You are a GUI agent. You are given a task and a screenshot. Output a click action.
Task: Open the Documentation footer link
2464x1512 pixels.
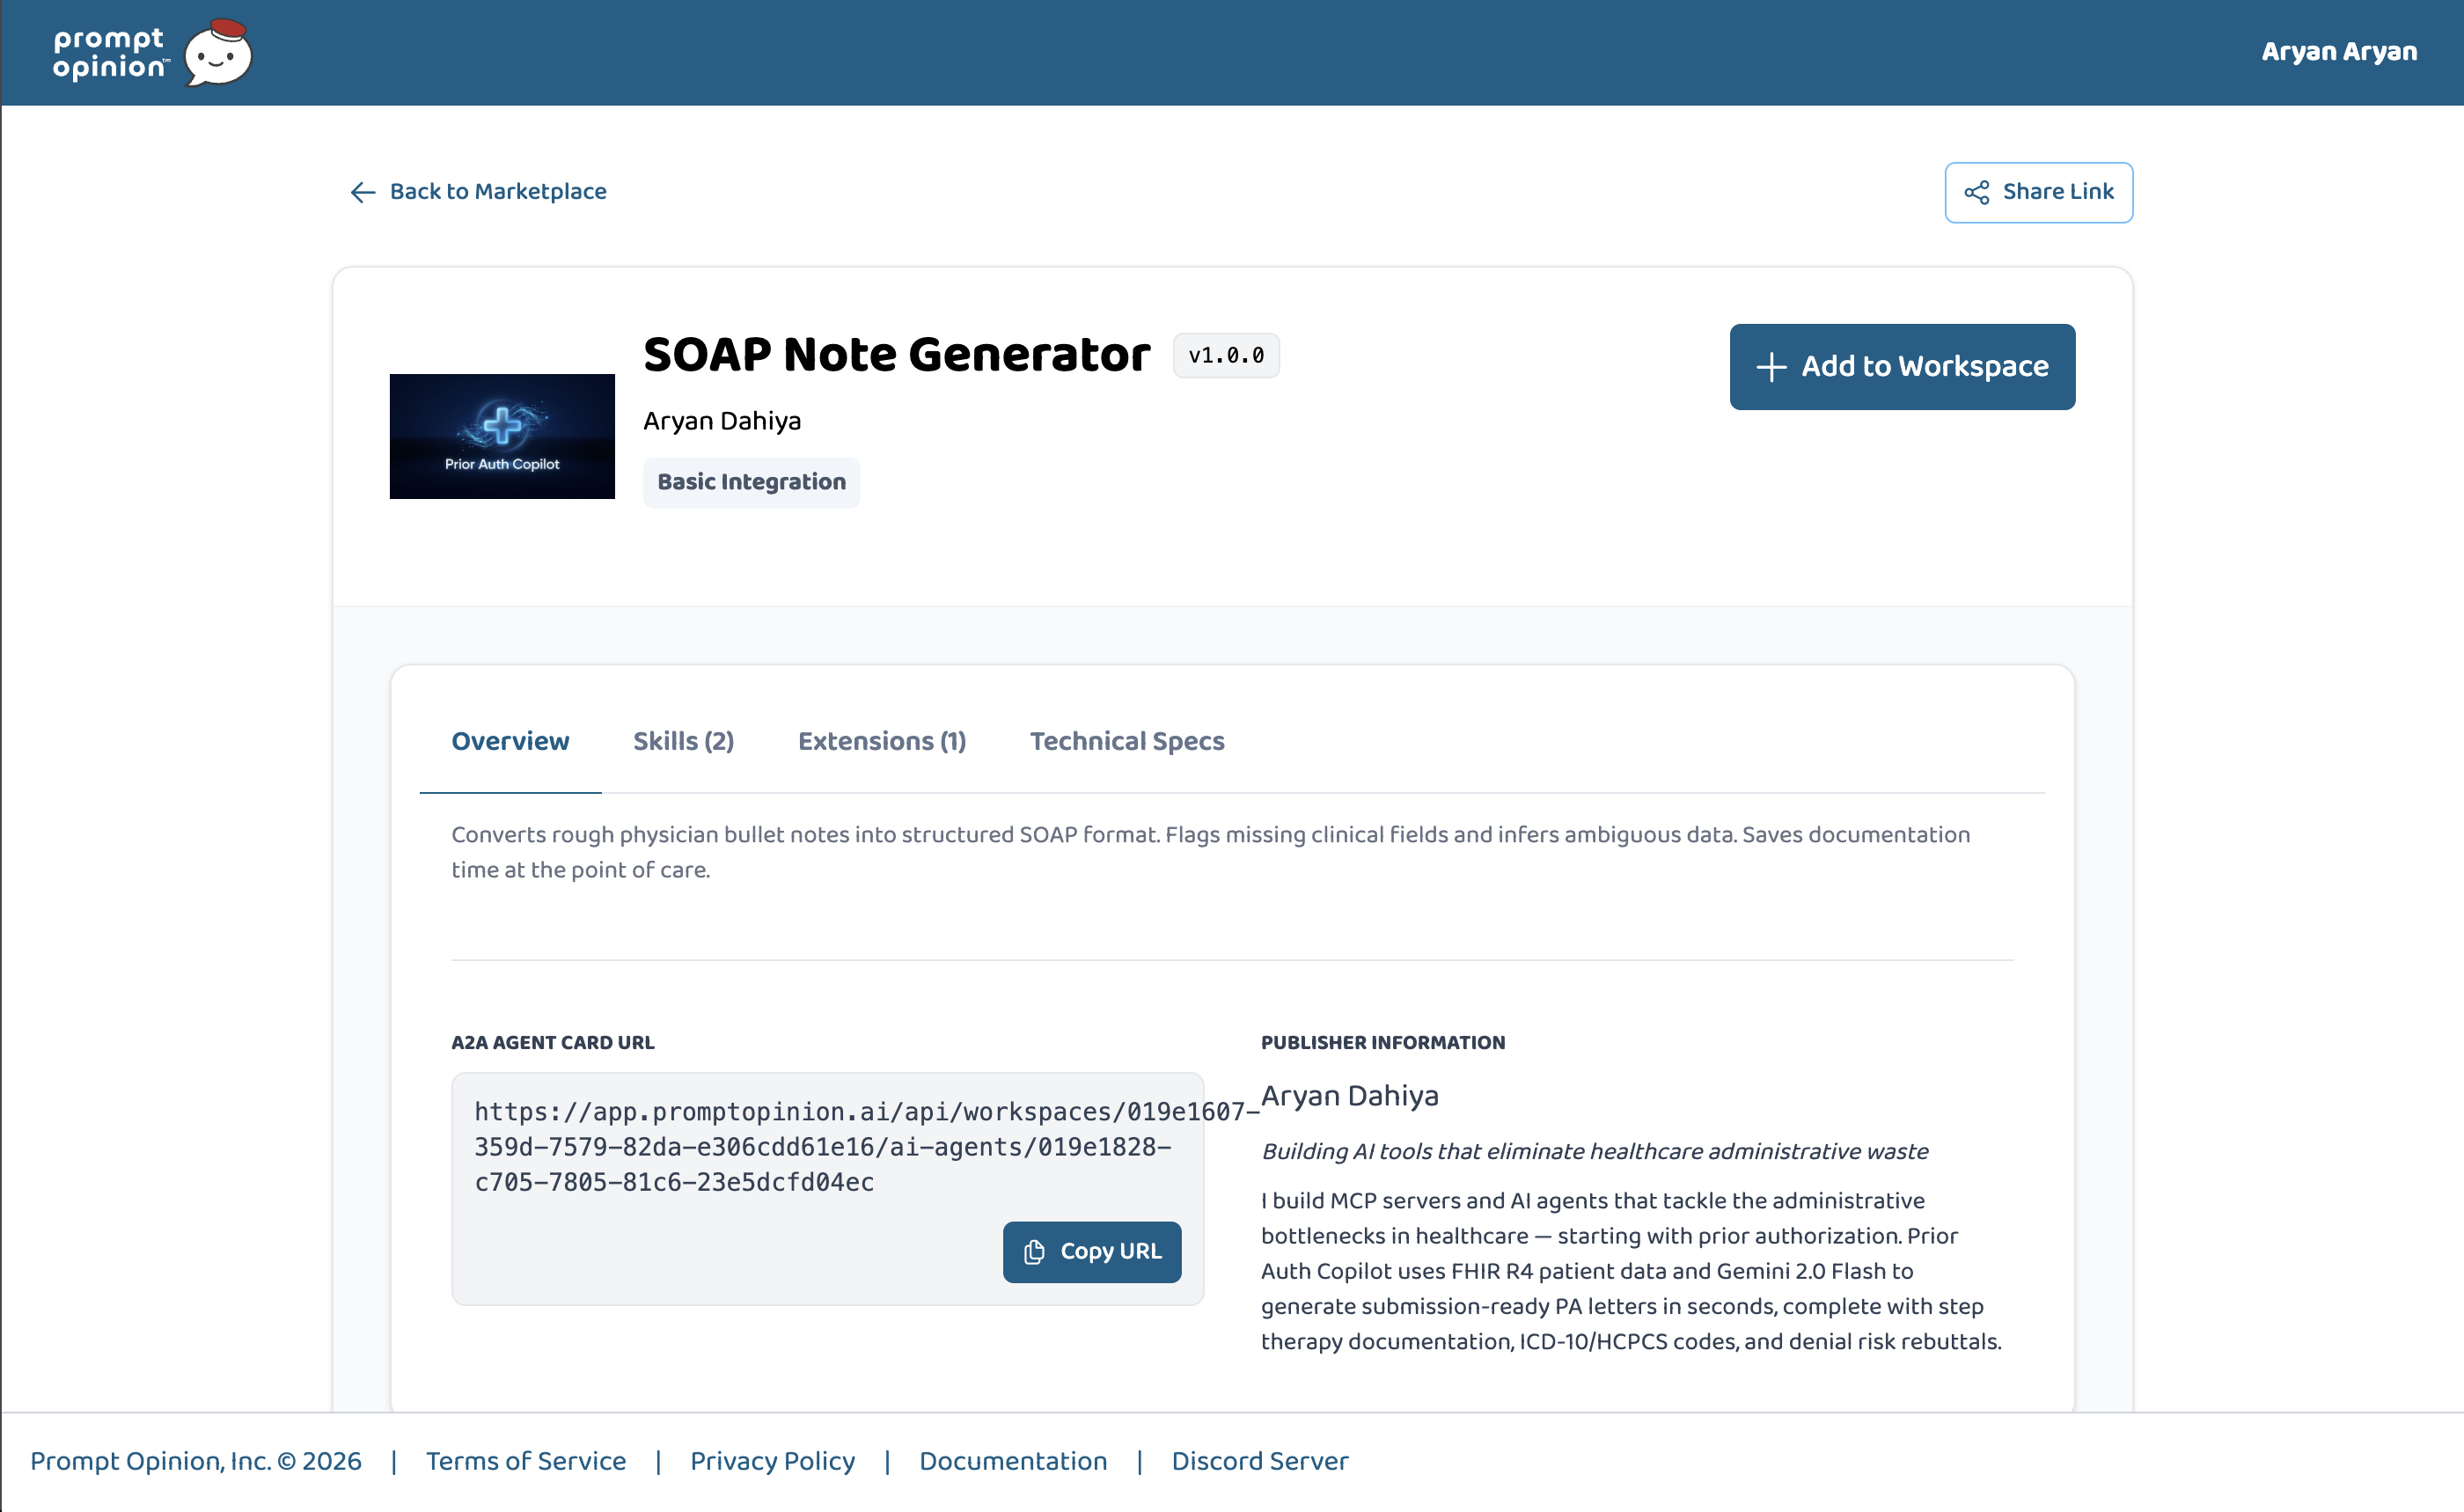(1013, 1461)
